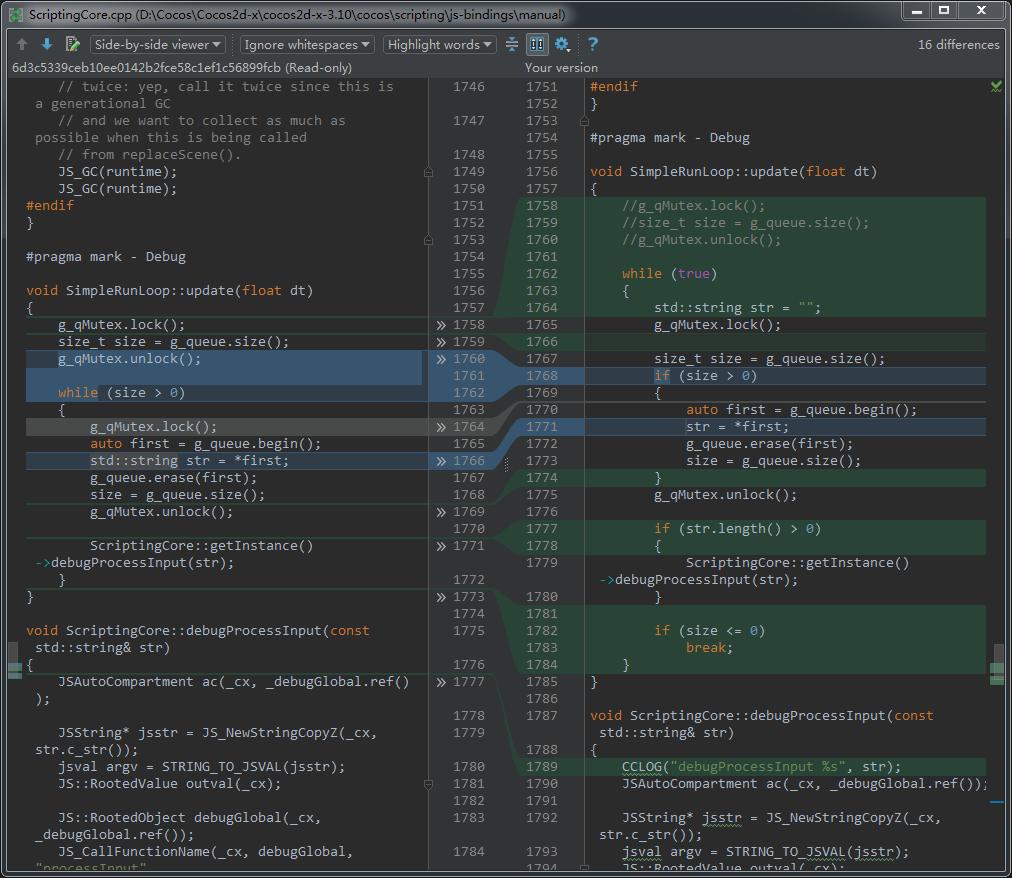This screenshot has width=1012, height=878.
Task: Click the right pane error stripe marker
Action: (998, 801)
